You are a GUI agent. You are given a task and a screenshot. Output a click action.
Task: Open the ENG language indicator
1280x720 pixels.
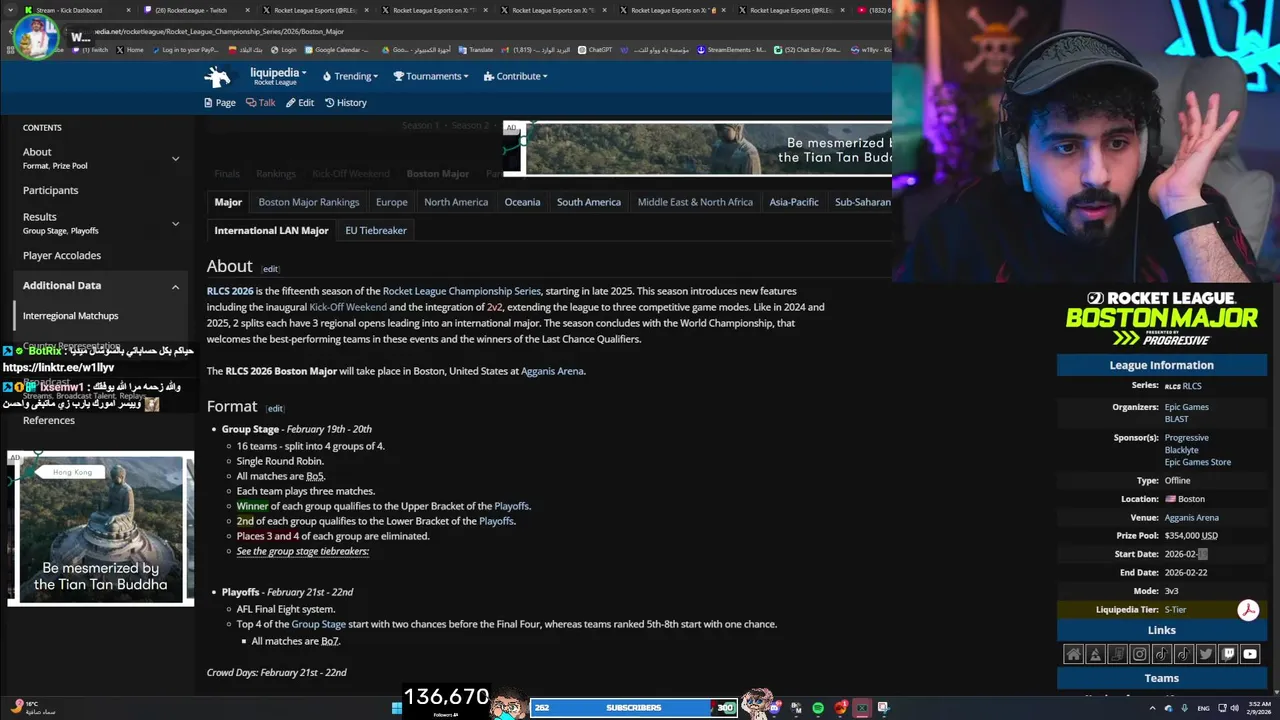point(1203,708)
